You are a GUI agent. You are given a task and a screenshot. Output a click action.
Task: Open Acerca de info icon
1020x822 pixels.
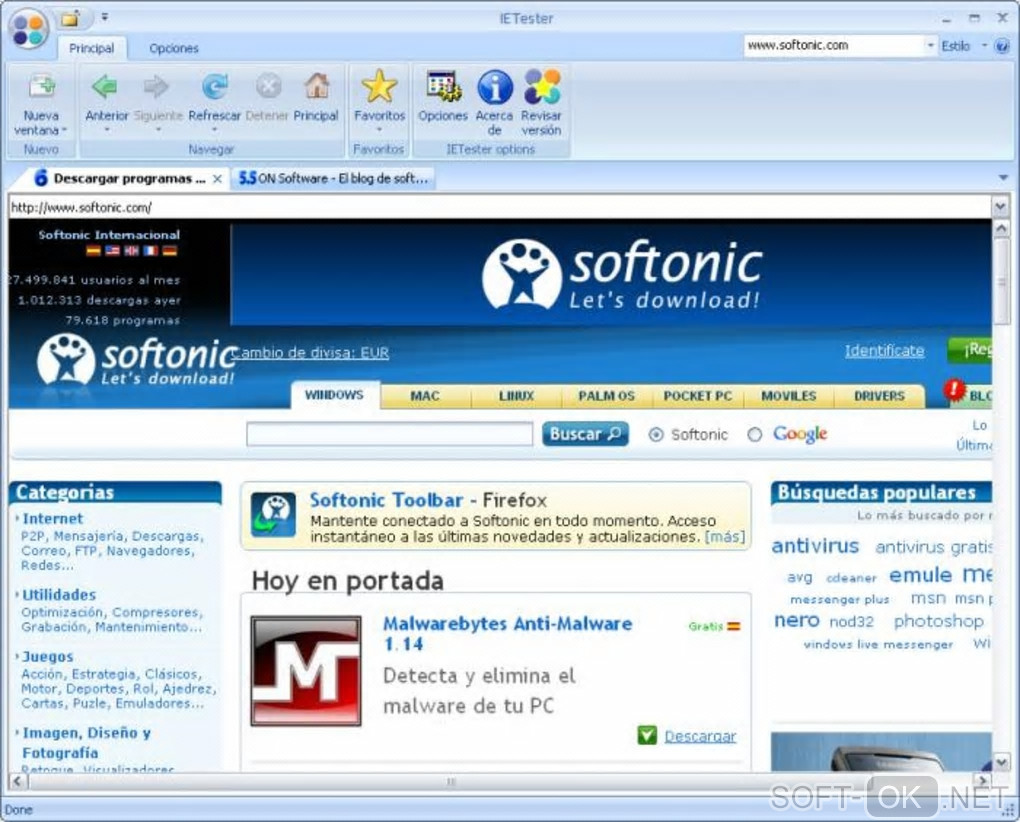[495, 87]
